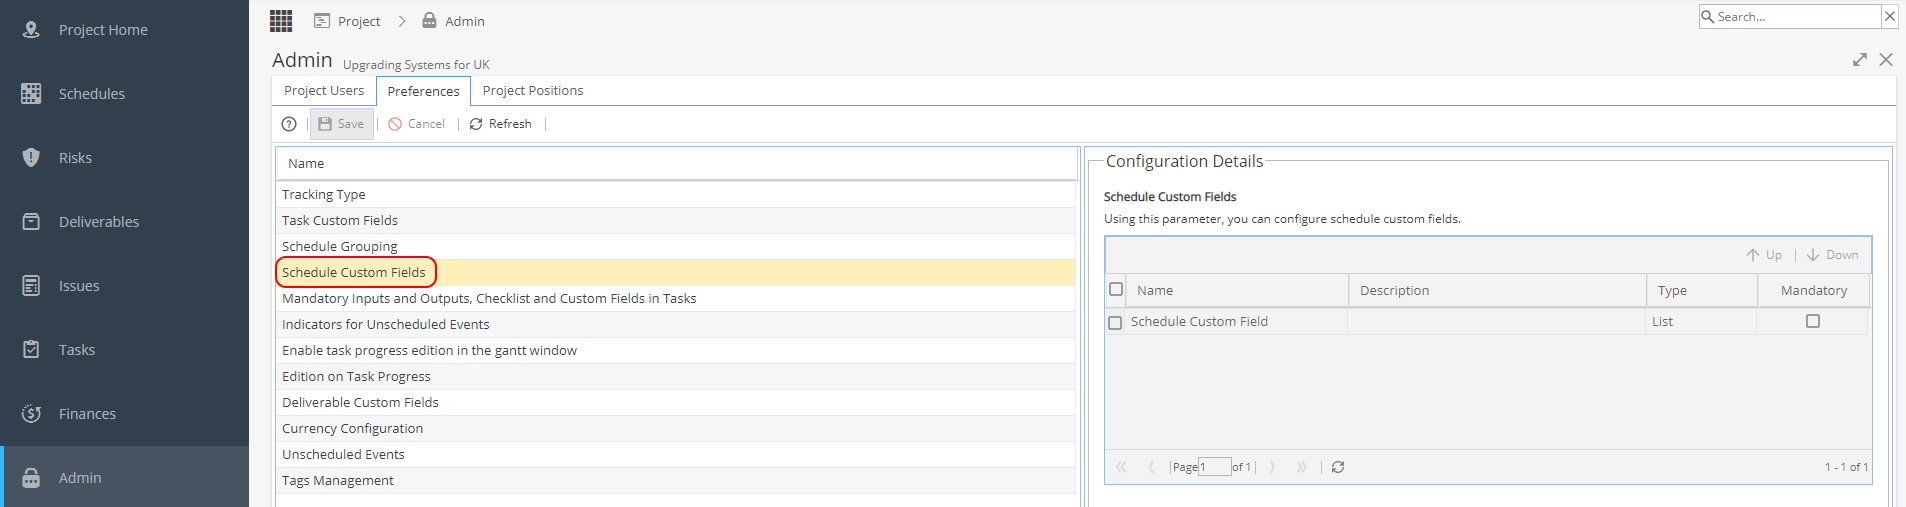This screenshot has width=1906, height=507.
Task: Open the Schedules icon in sidebar
Action: tap(31, 93)
